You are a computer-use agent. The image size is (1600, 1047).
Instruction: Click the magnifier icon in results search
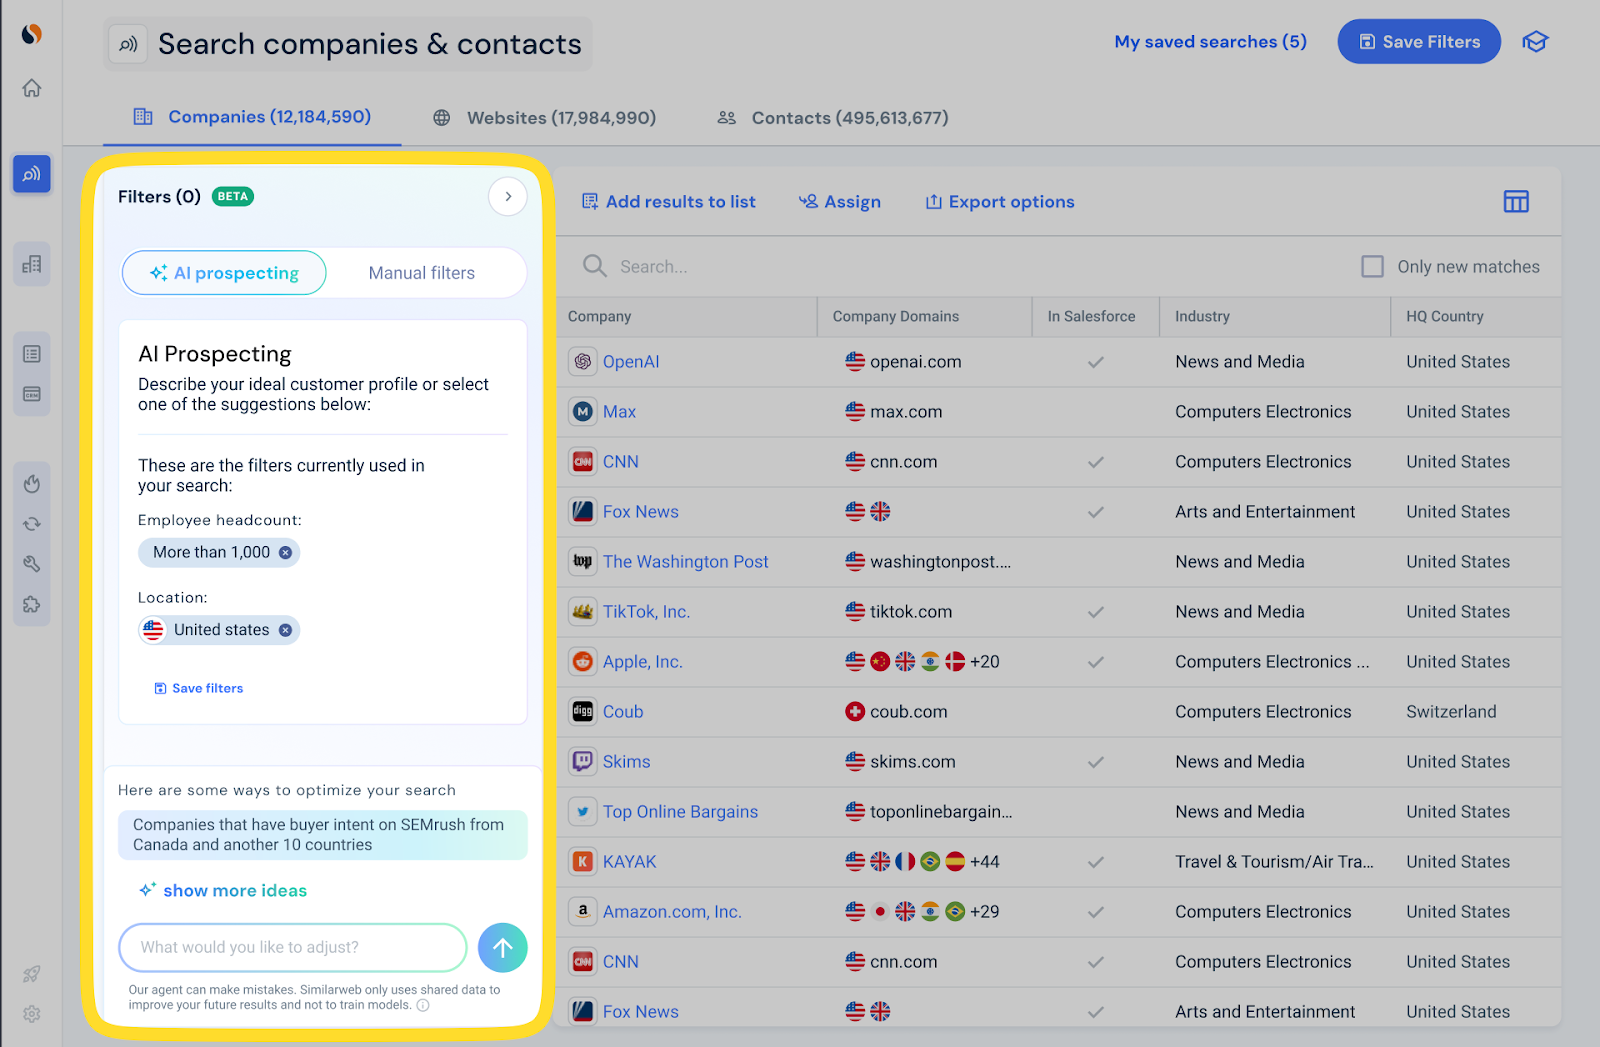tap(595, 266)
